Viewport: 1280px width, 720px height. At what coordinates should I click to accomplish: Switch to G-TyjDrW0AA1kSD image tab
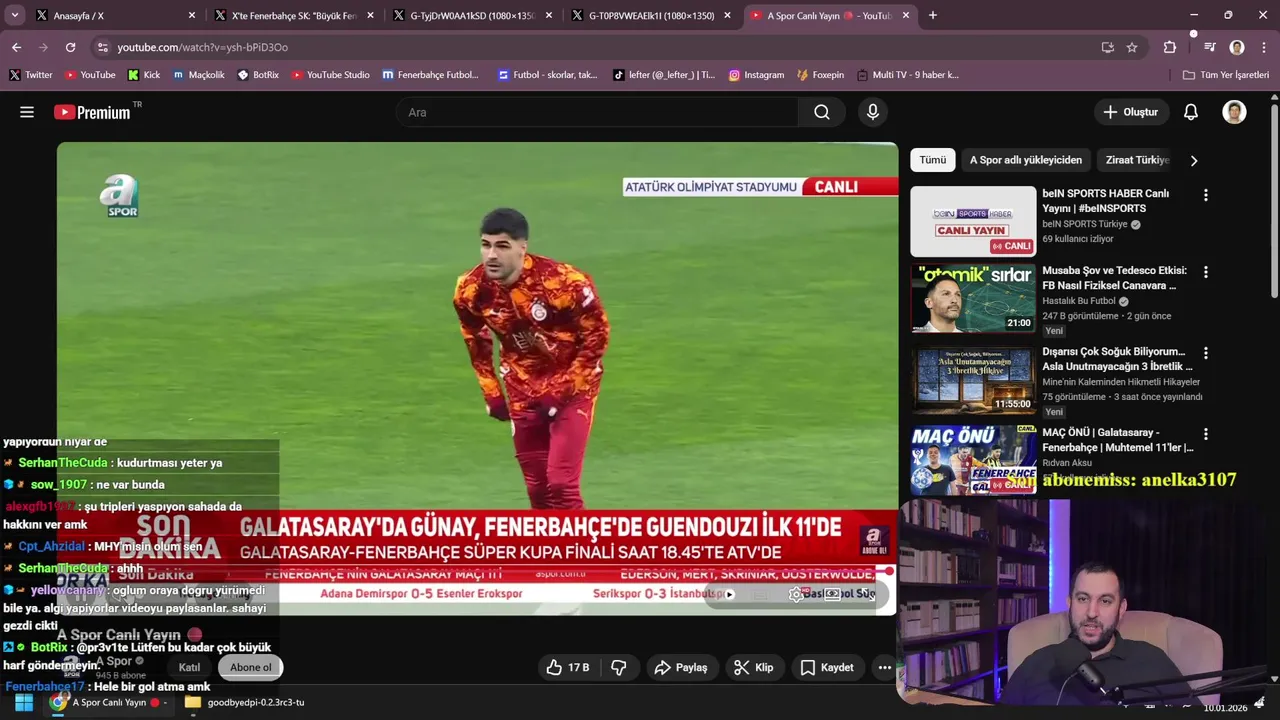470,15
